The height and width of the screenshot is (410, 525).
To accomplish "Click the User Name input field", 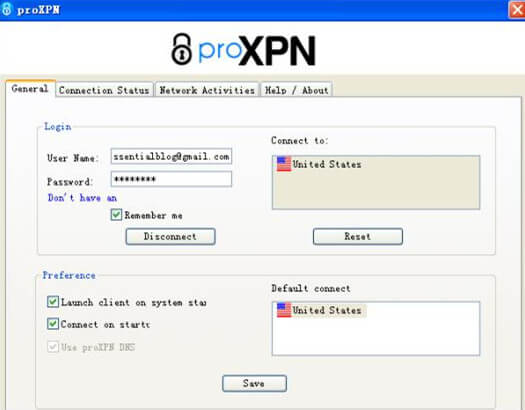I will tap(171, 156).
